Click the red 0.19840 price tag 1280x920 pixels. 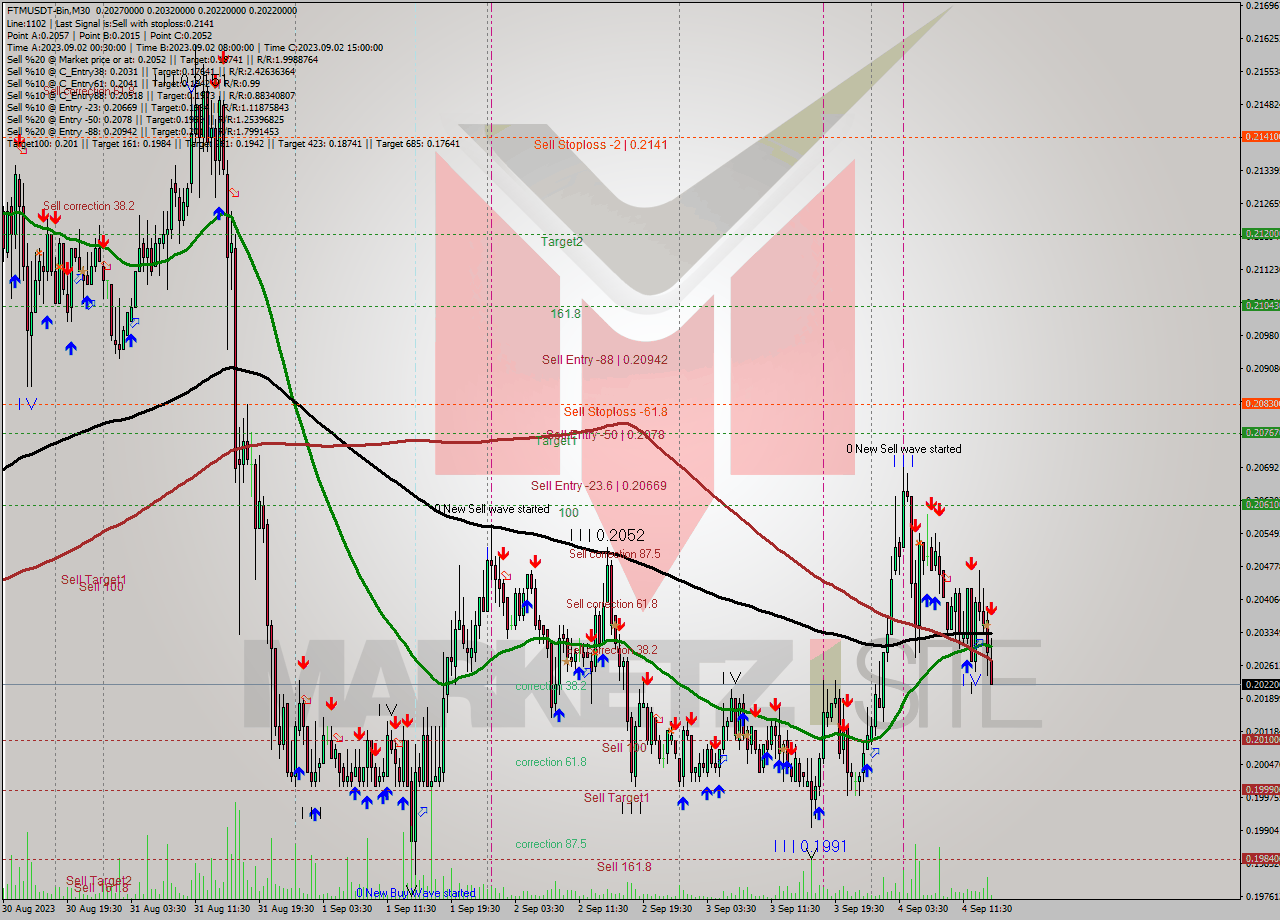[x=1260, y=859]
